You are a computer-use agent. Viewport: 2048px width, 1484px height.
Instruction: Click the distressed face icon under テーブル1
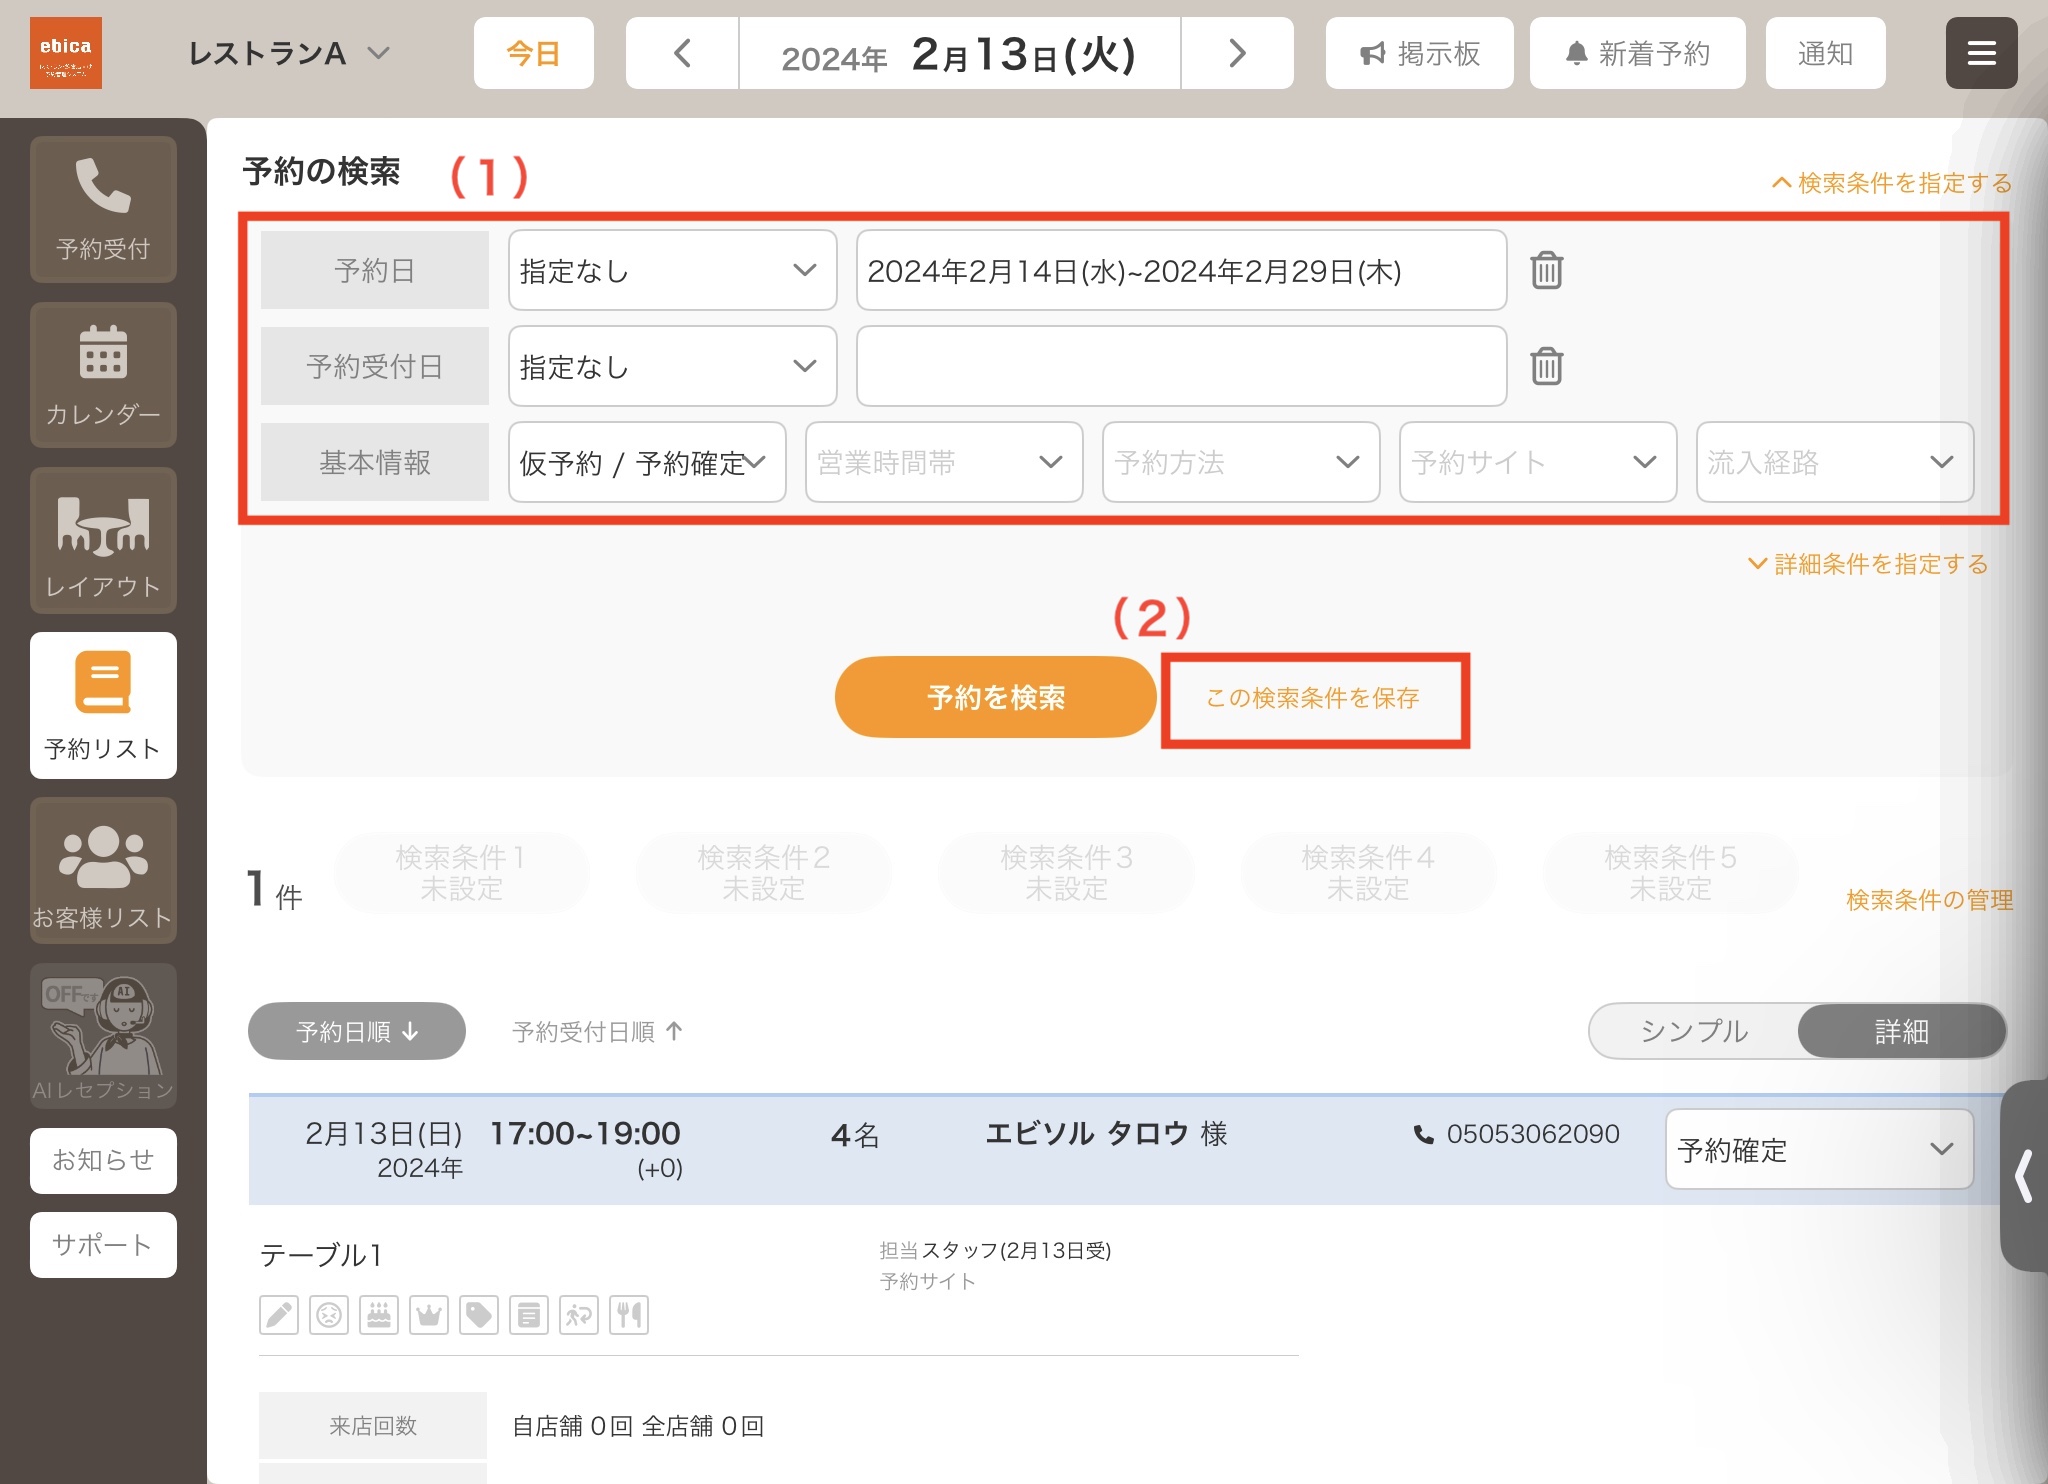(329, 1315)
